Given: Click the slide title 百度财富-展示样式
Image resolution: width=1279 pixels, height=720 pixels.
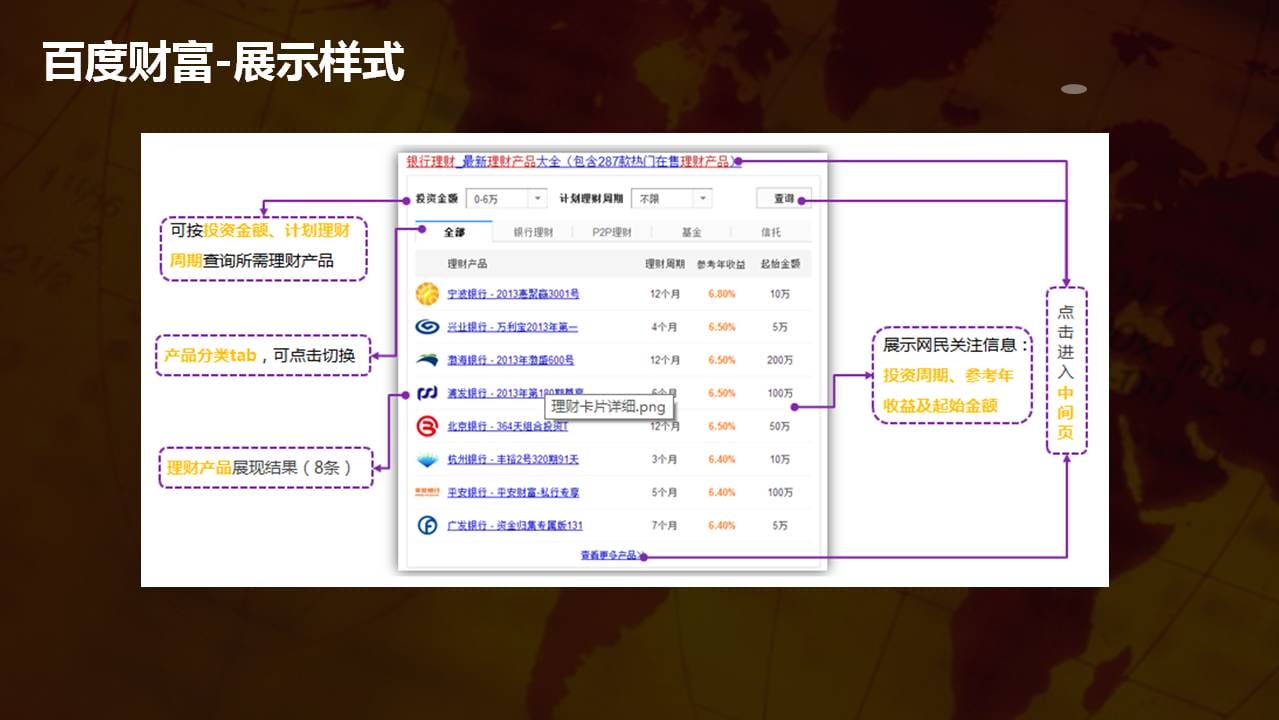Looking at the screenshot, I should click(224, 62).
